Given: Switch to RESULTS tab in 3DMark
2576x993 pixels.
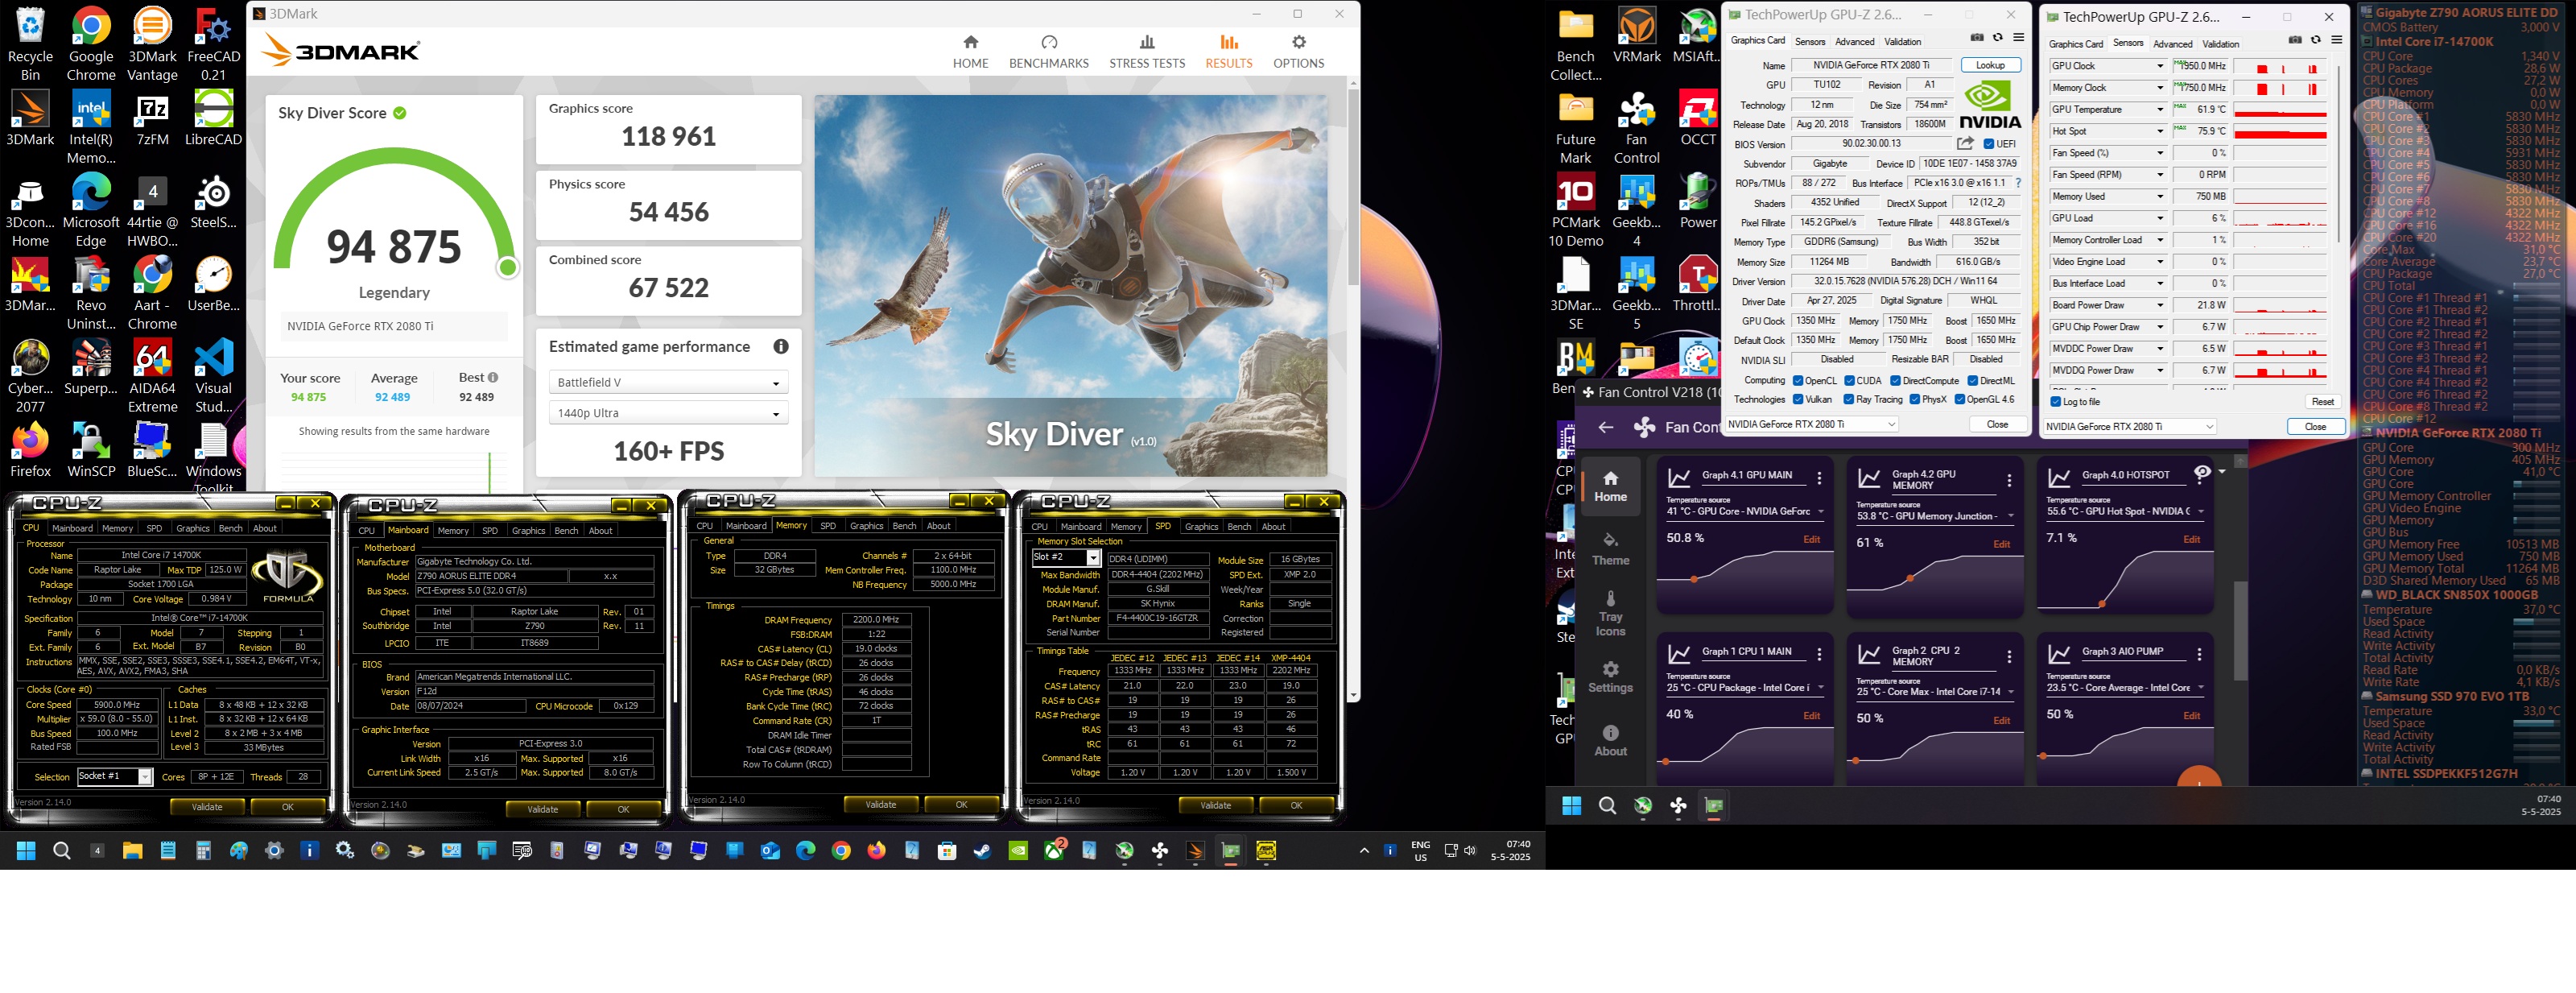Looking at the screenshot, I should tap(1228, 51).
